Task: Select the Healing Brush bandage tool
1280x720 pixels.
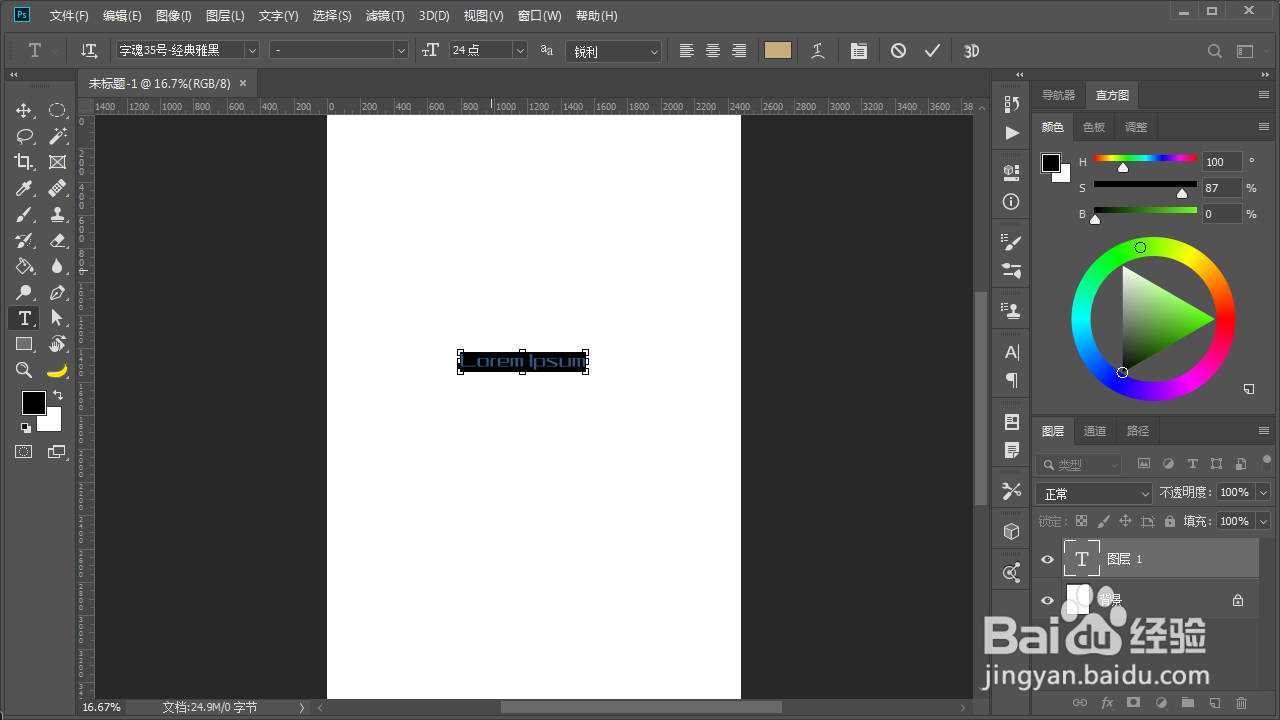Action: pyautogui.click(x=57, y=188)
